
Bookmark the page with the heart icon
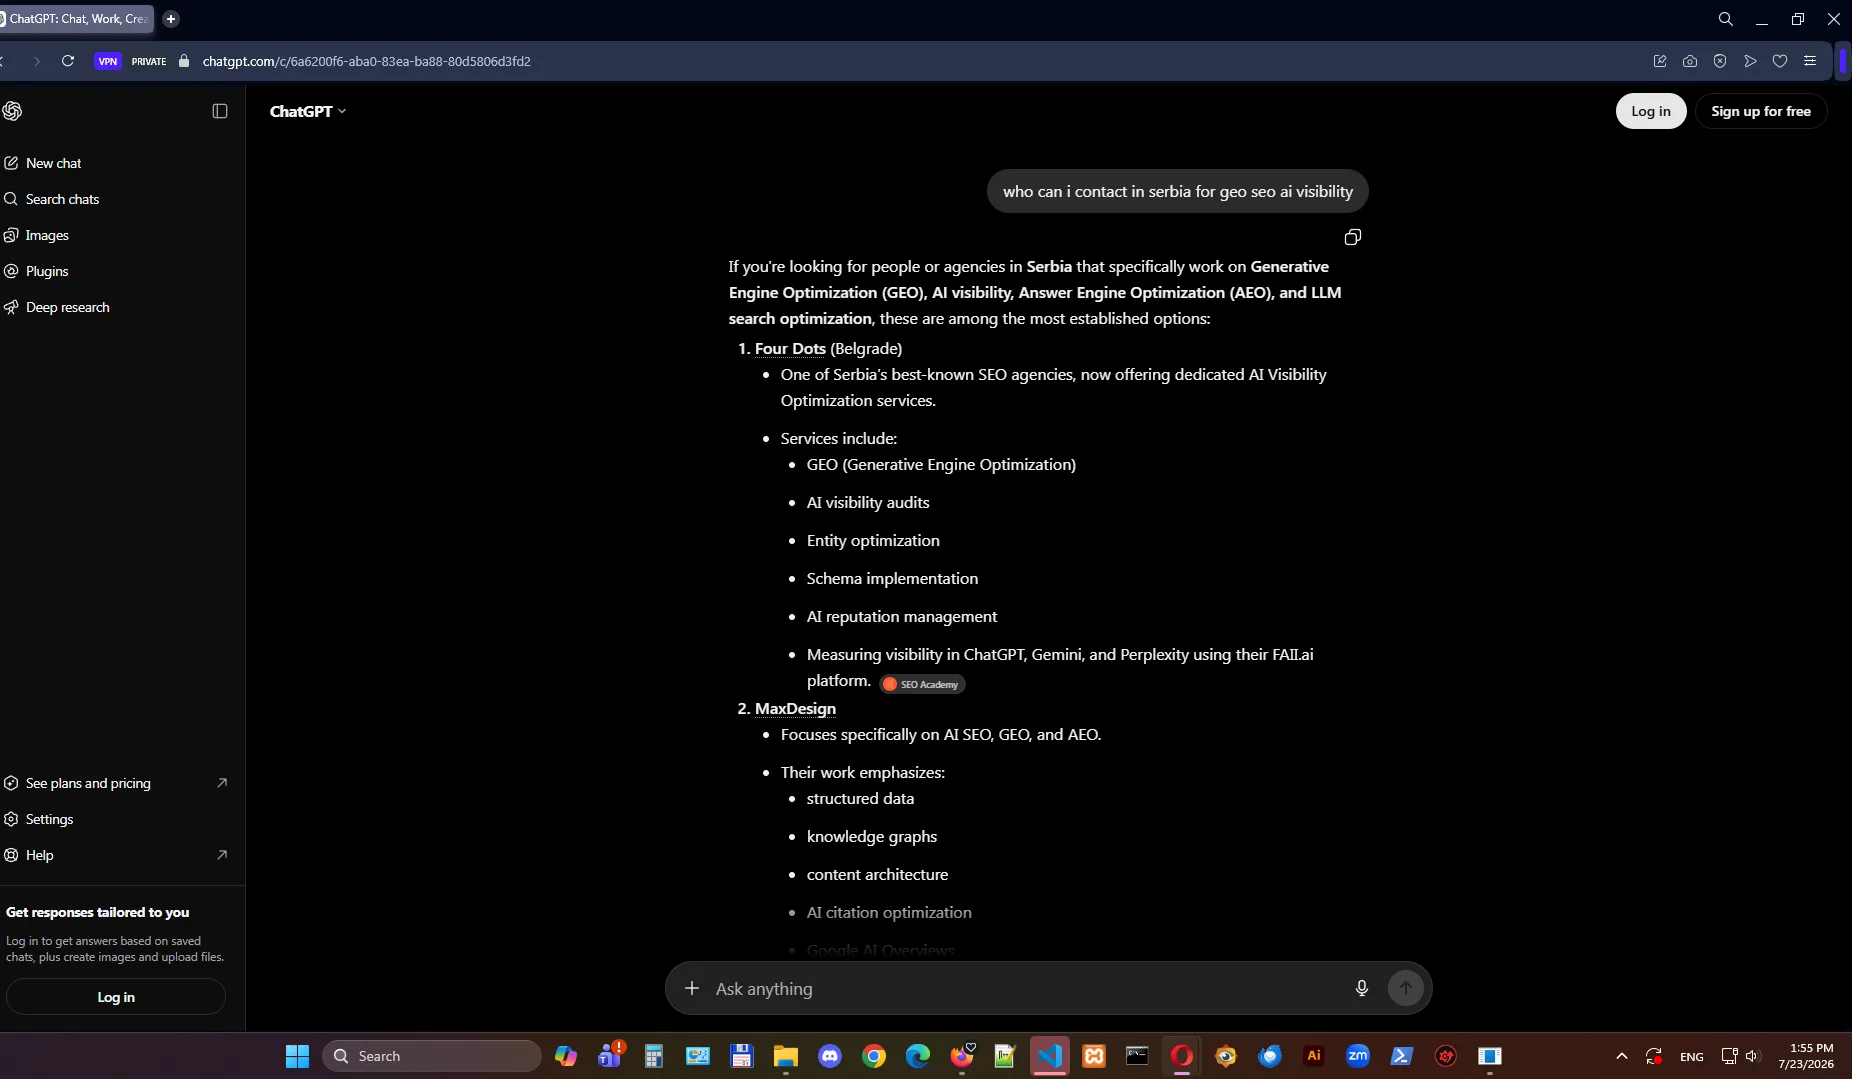(x=1780, y=61)
